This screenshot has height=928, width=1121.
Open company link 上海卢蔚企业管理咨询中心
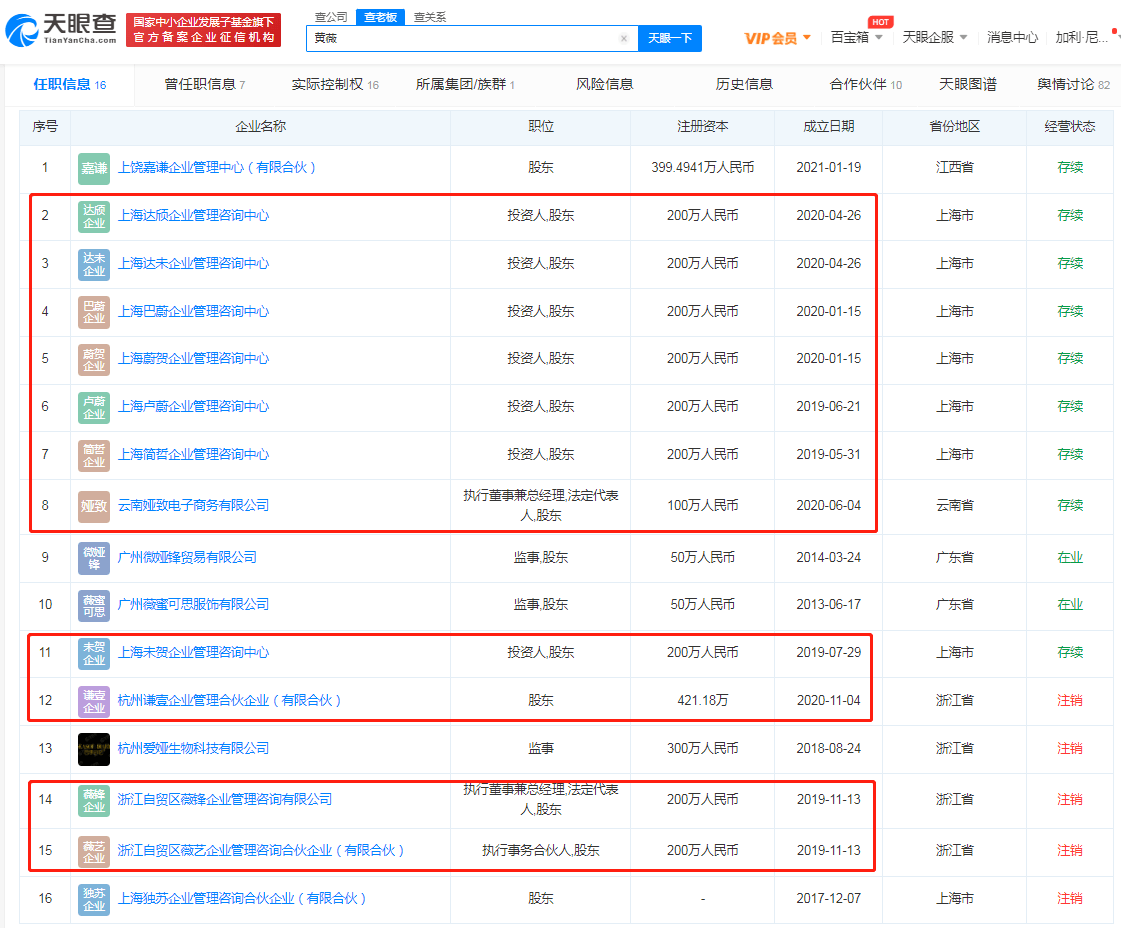point(193,407)
